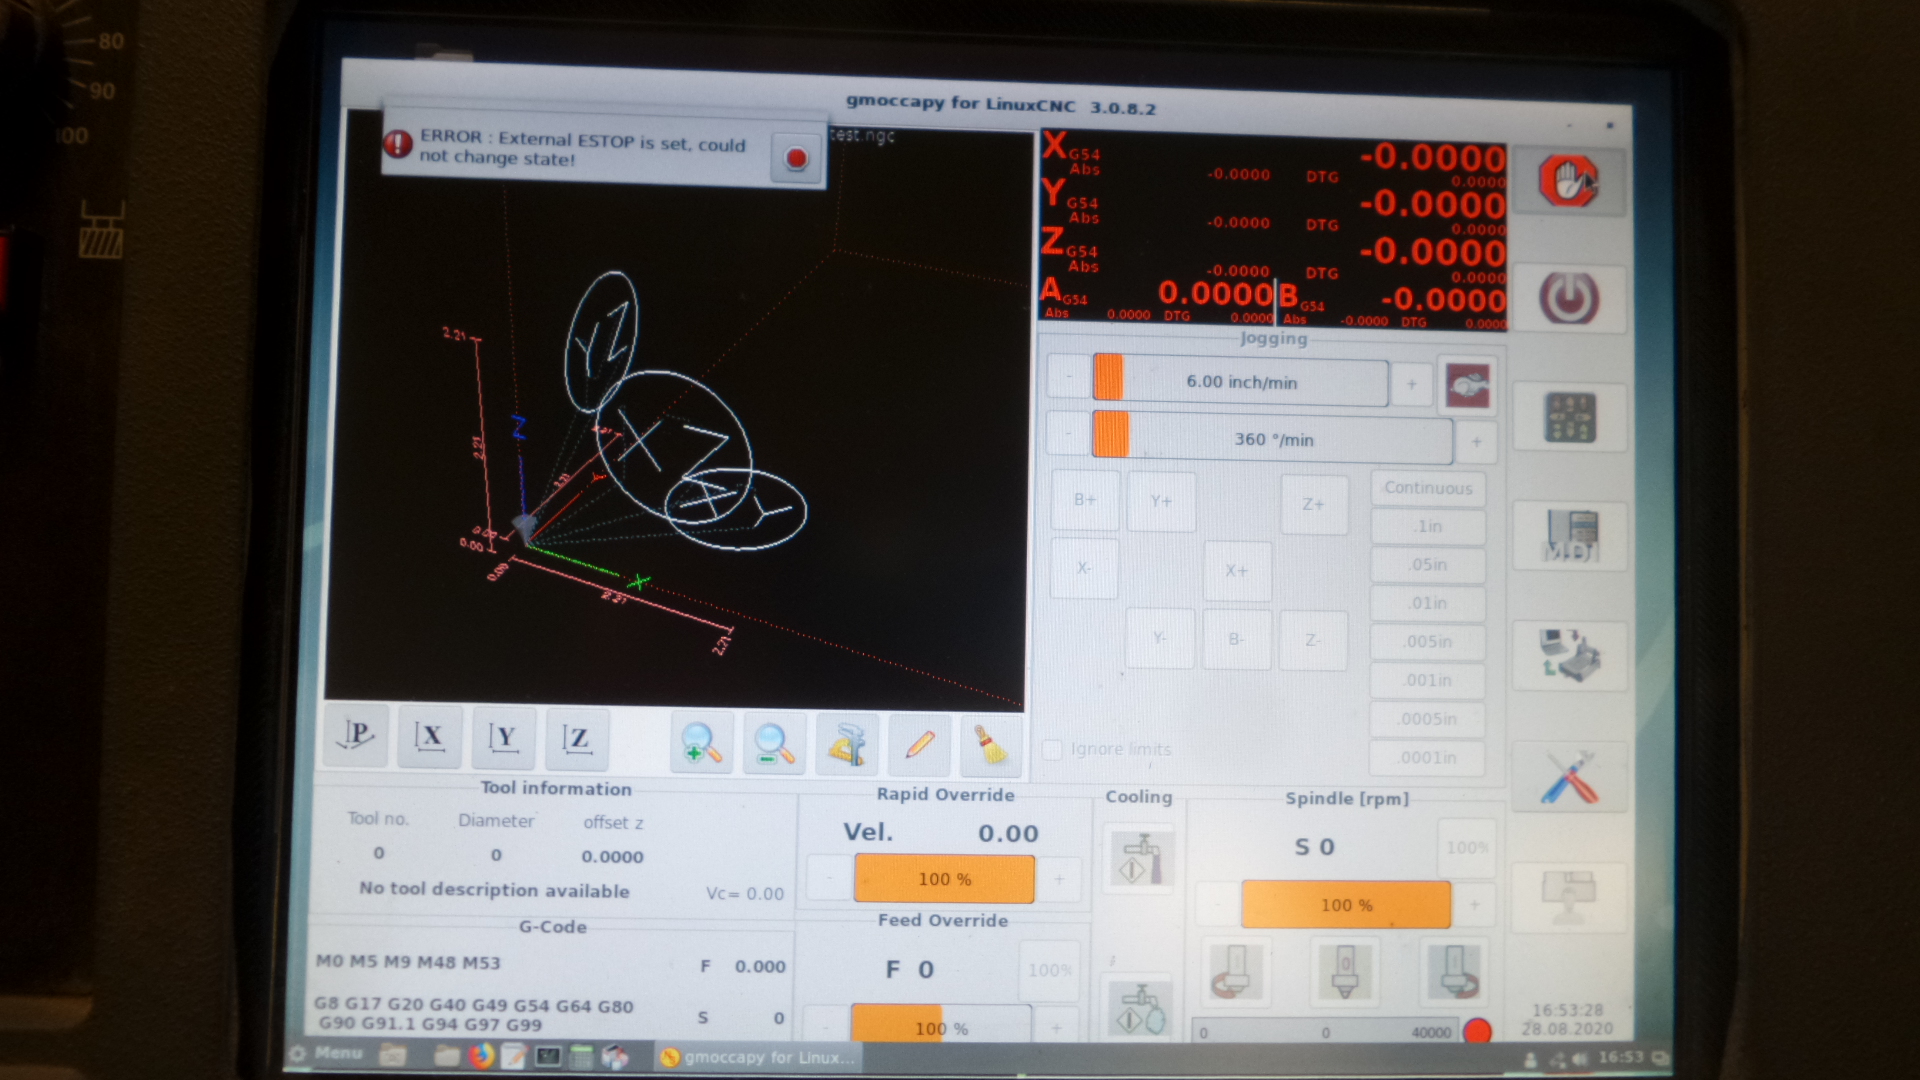
Task: Decrease spindle override with minus
Action: click(x=1217, y=904)
